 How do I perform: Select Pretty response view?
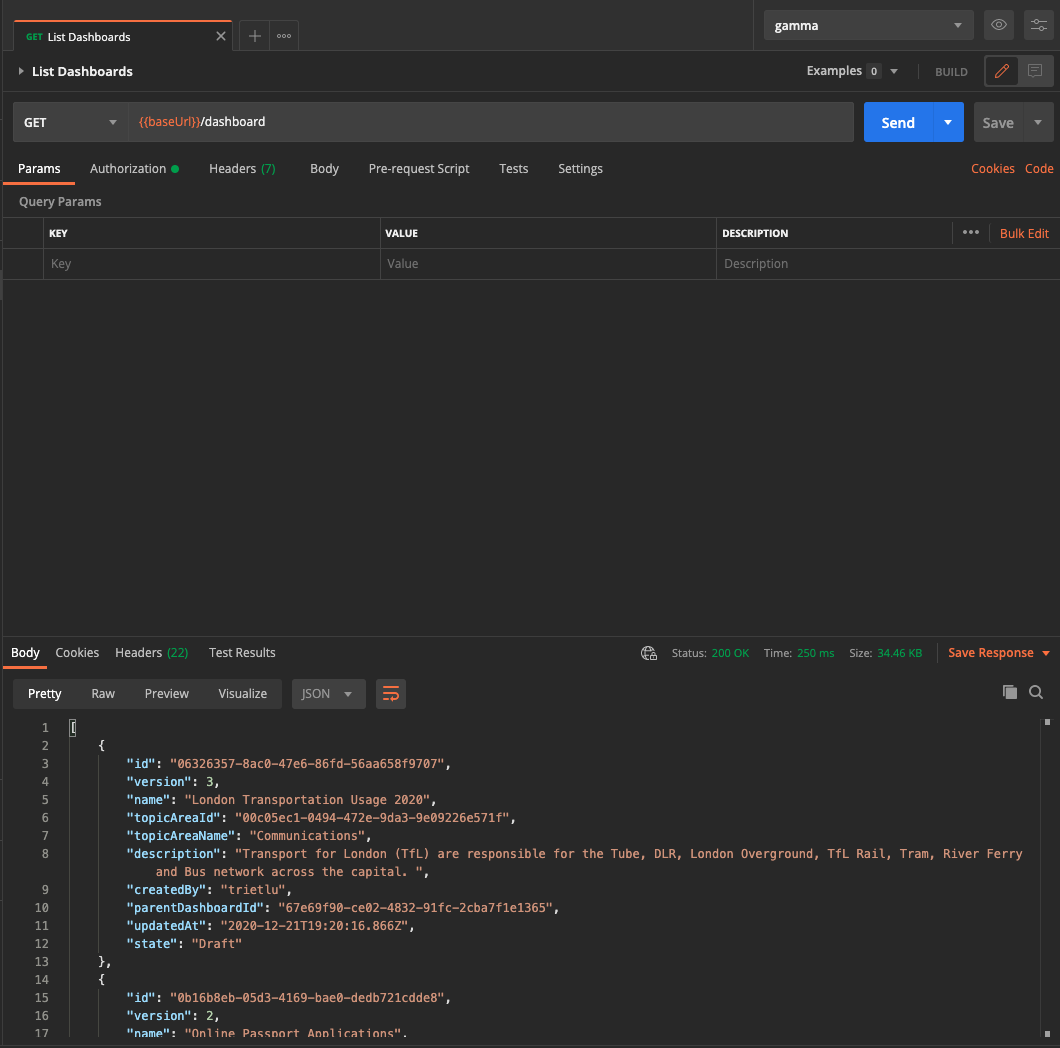pyautogui.click(x=45, y=694)
